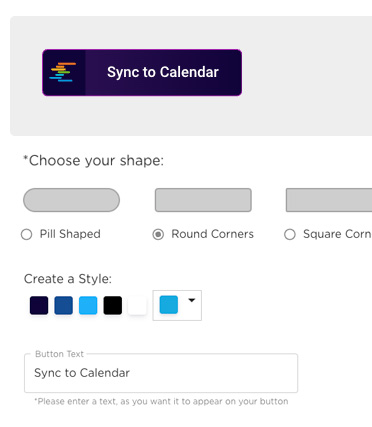Image resolution: width=372 pixels, height=427 pixels.
Task: Focus the Button Text input field
Action: pos(161,373)
